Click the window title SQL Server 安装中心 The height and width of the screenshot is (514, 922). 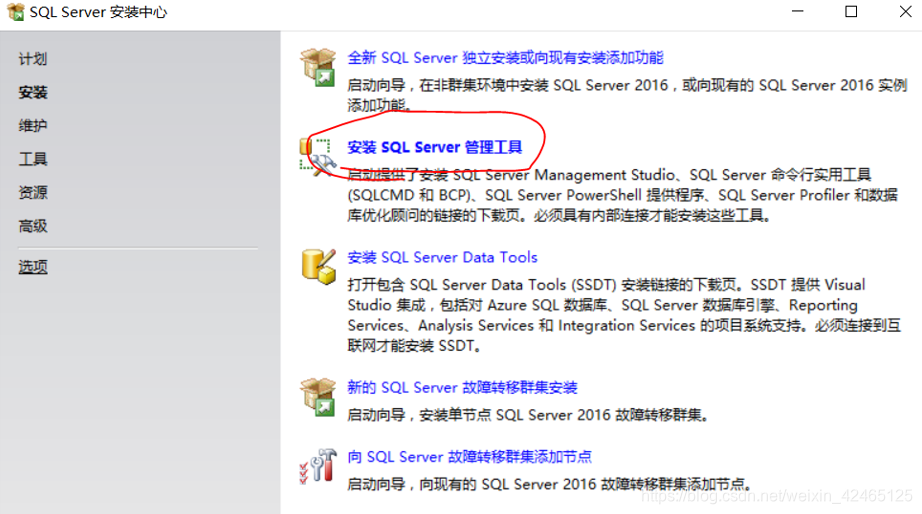coord(98,12)
